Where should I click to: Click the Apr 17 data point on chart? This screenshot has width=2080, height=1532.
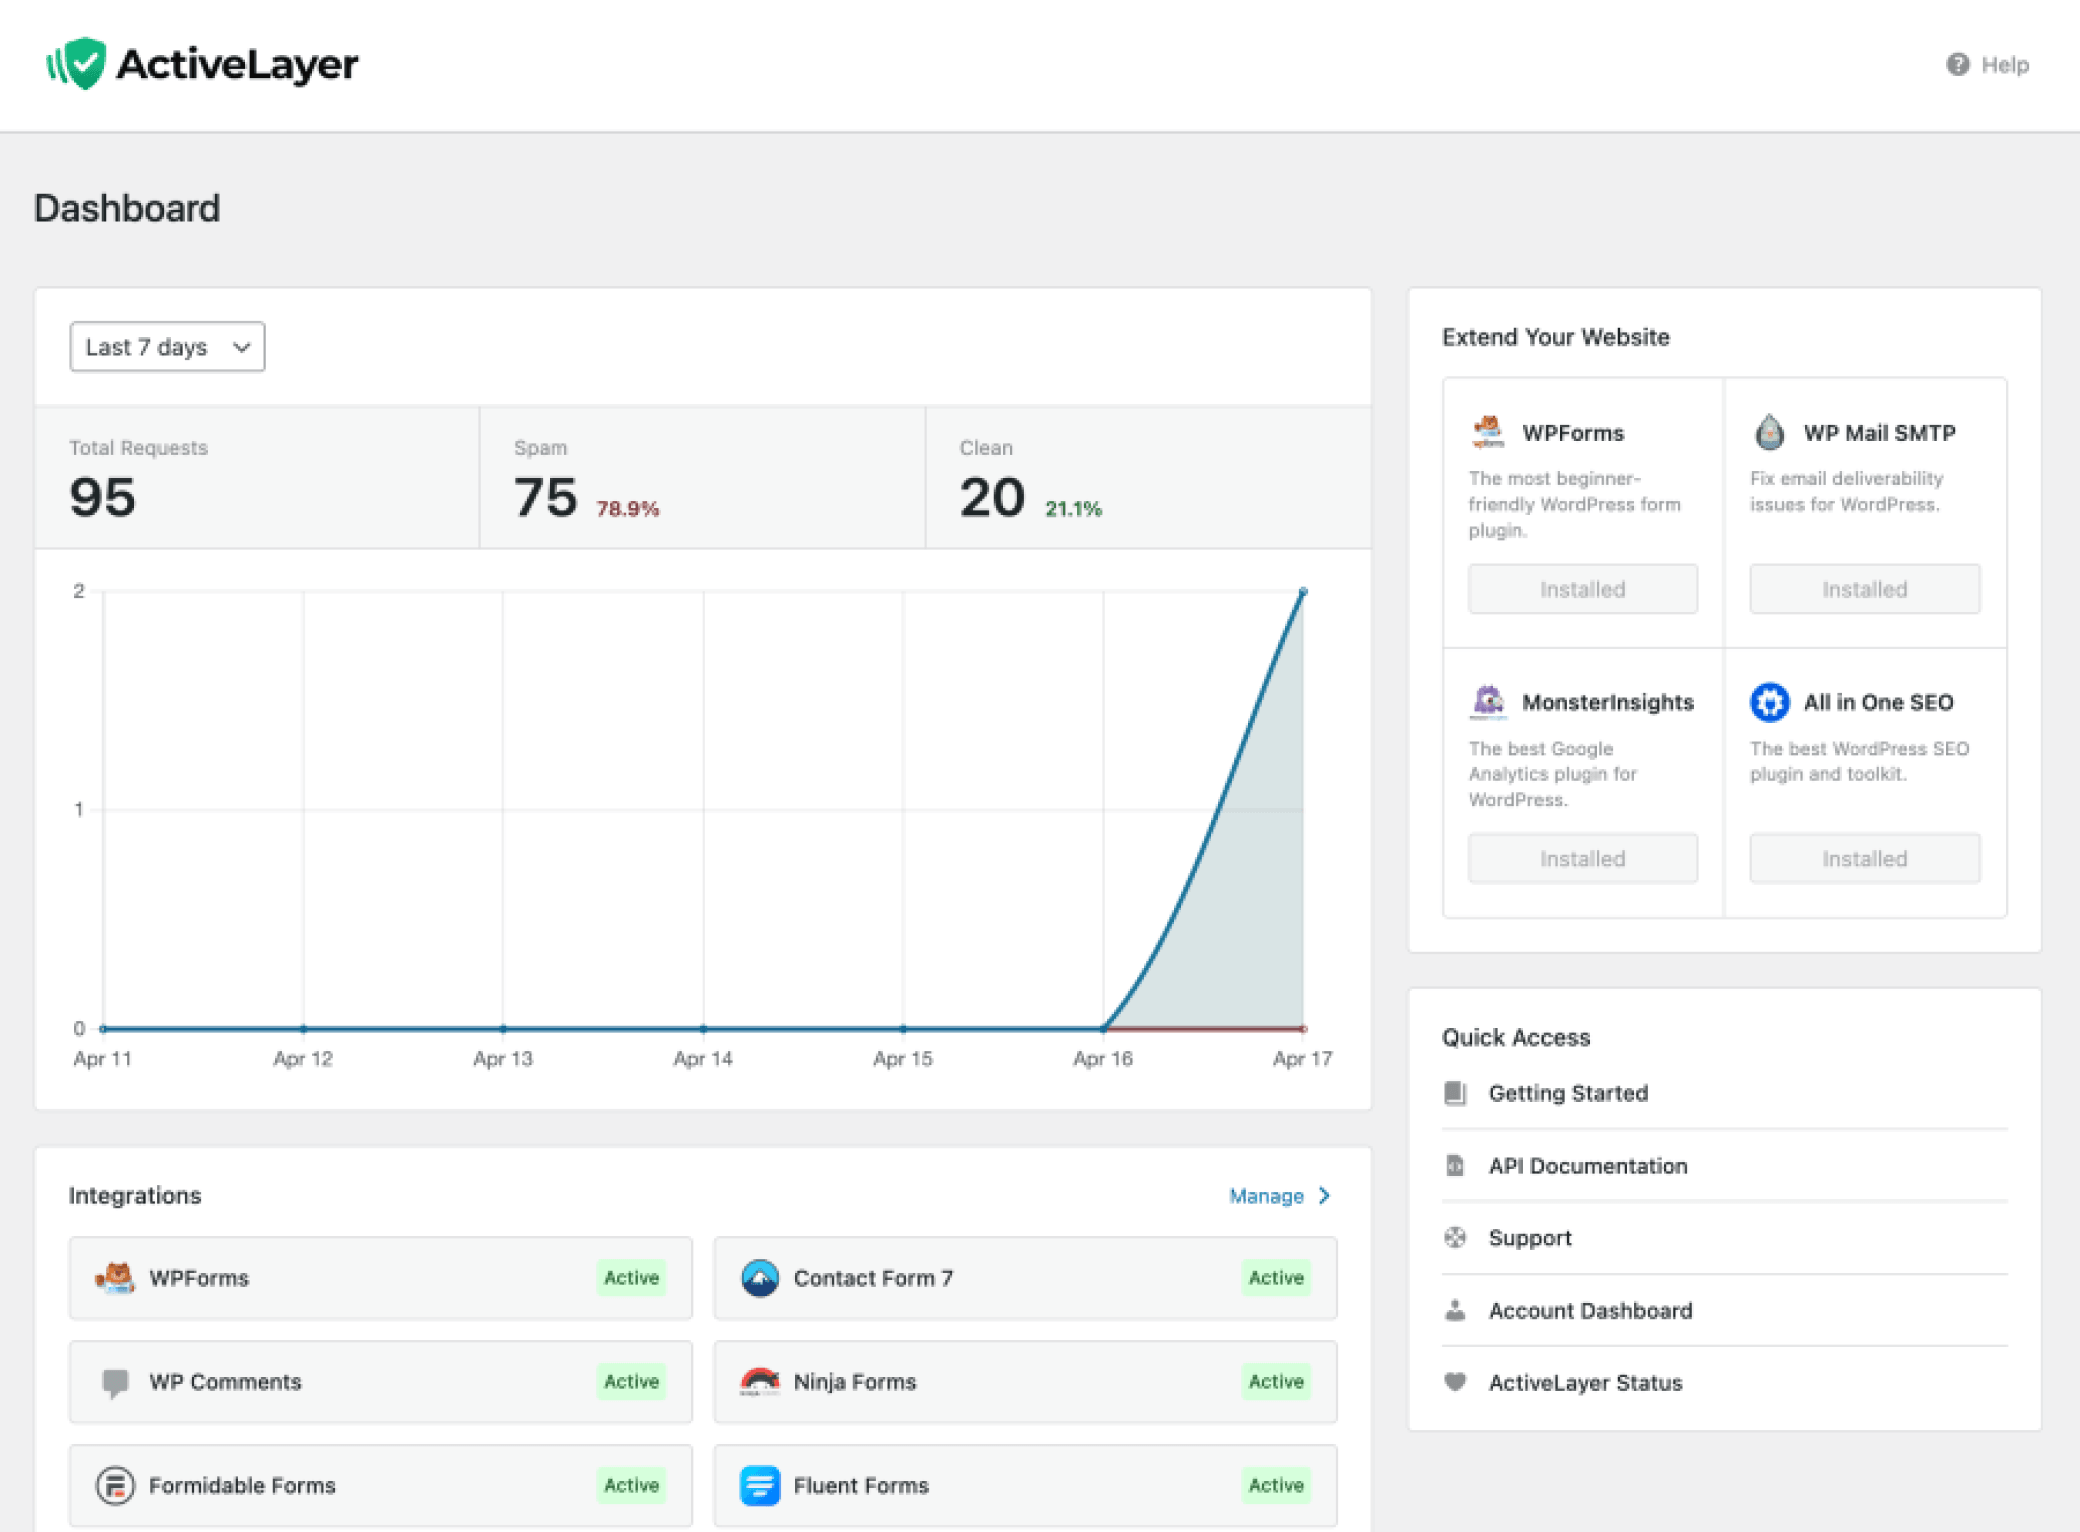click(x=1303, y=592)
